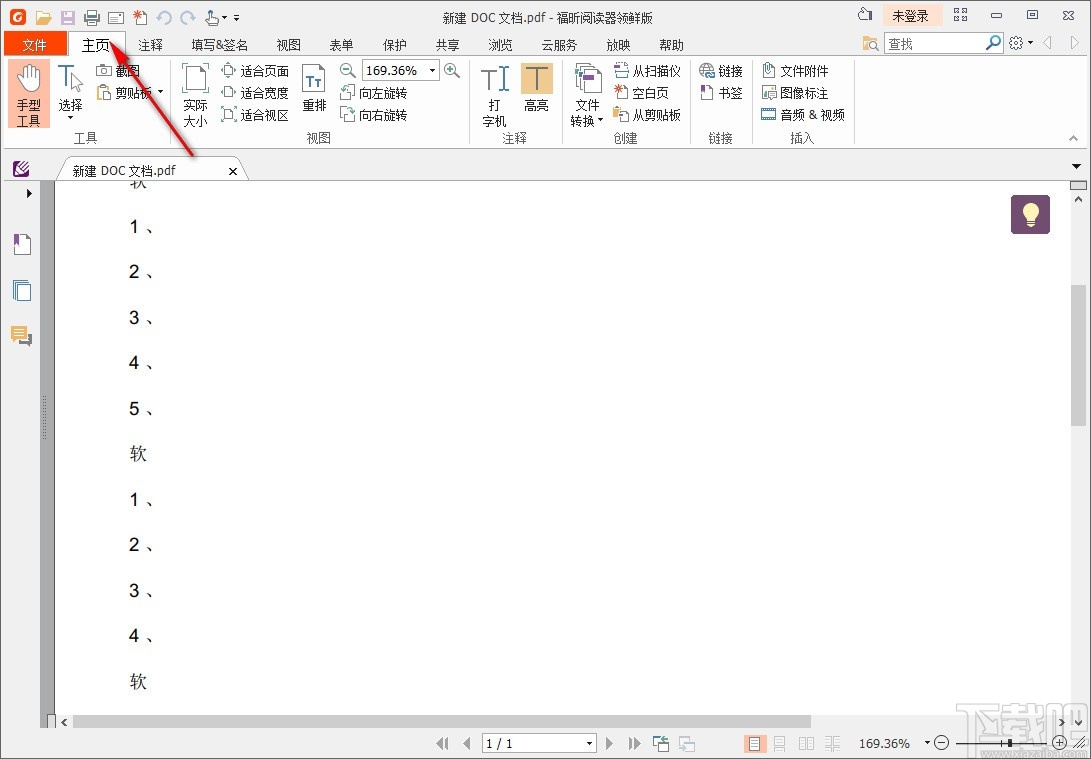Click 未登录 to sign in
The height and width of the screenshot is (759, 1091).
[911, 15]
